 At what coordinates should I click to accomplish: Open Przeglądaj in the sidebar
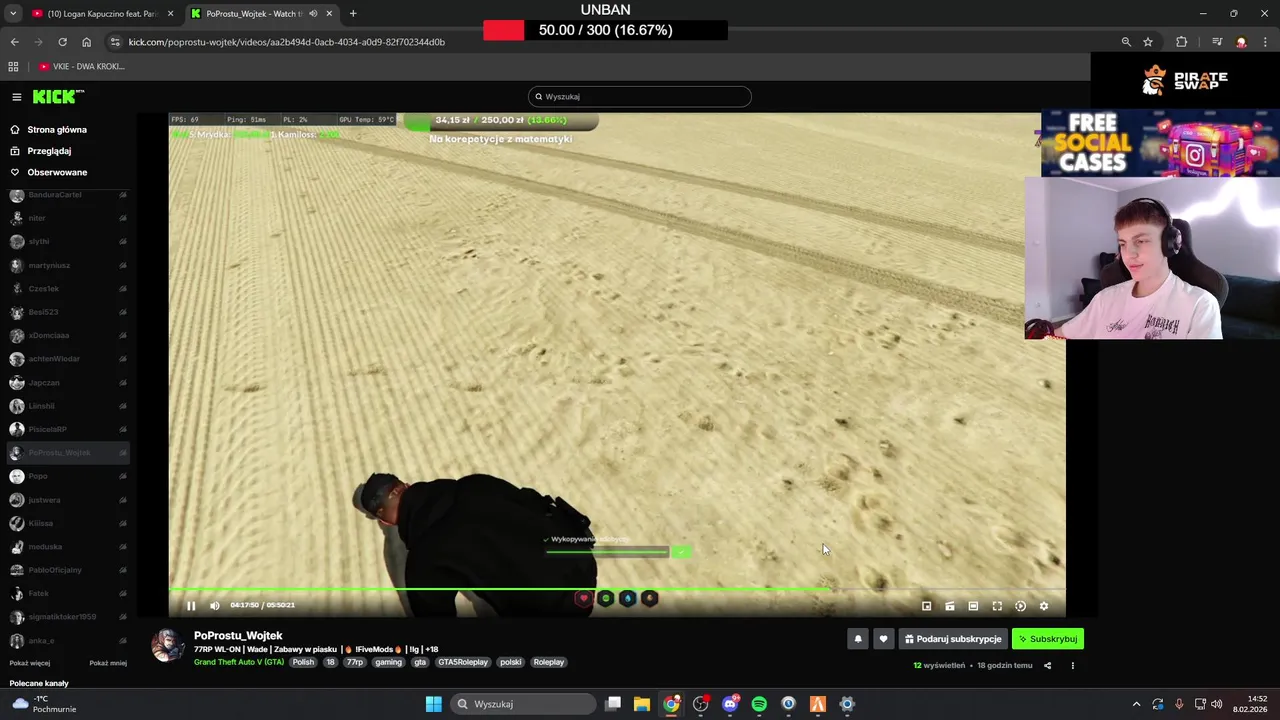[x=49, y=151]
